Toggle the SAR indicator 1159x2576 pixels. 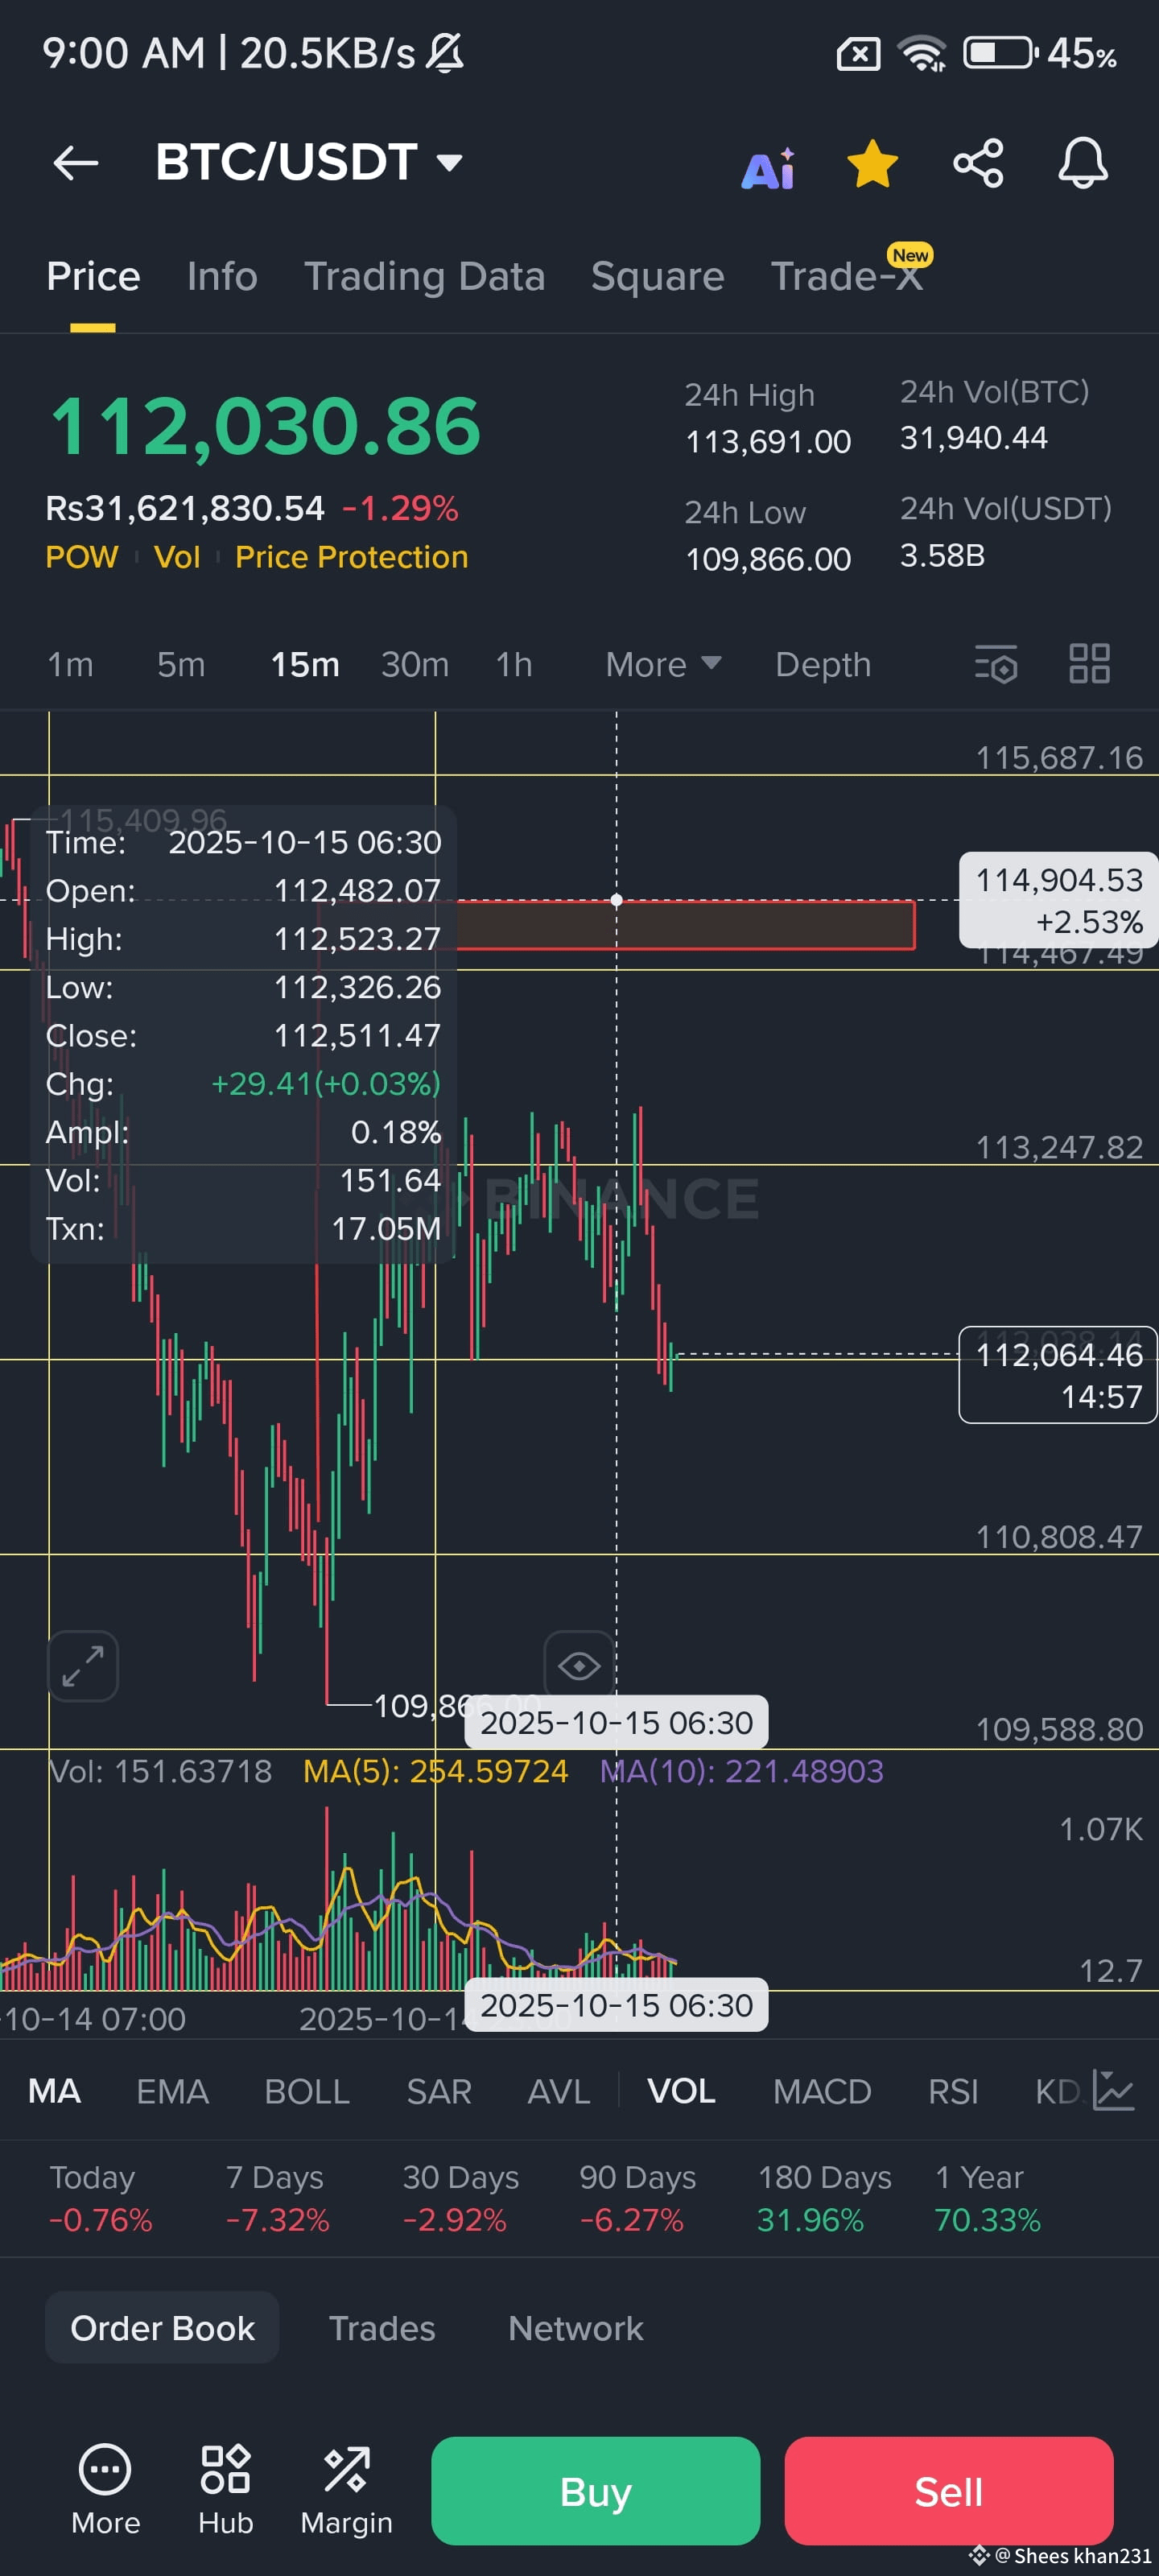[438, 2091]
